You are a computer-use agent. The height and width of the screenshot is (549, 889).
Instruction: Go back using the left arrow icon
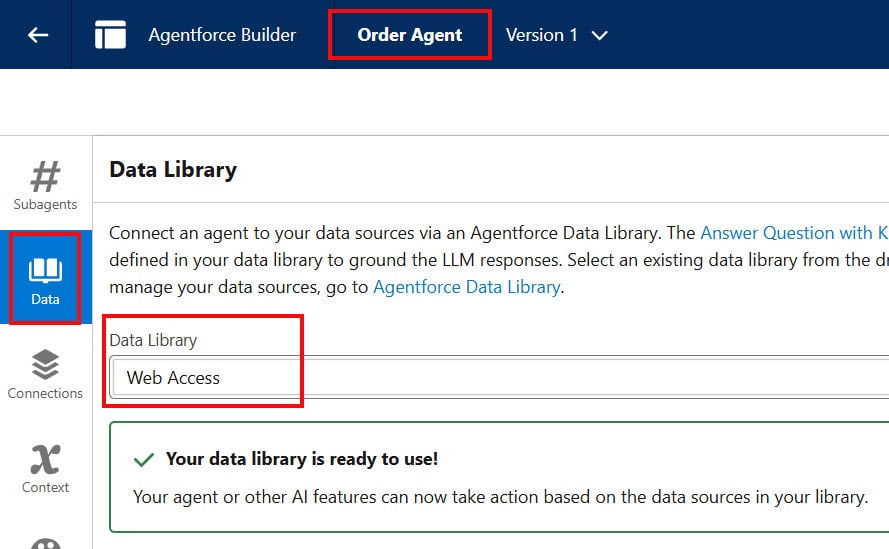(38, 35)
